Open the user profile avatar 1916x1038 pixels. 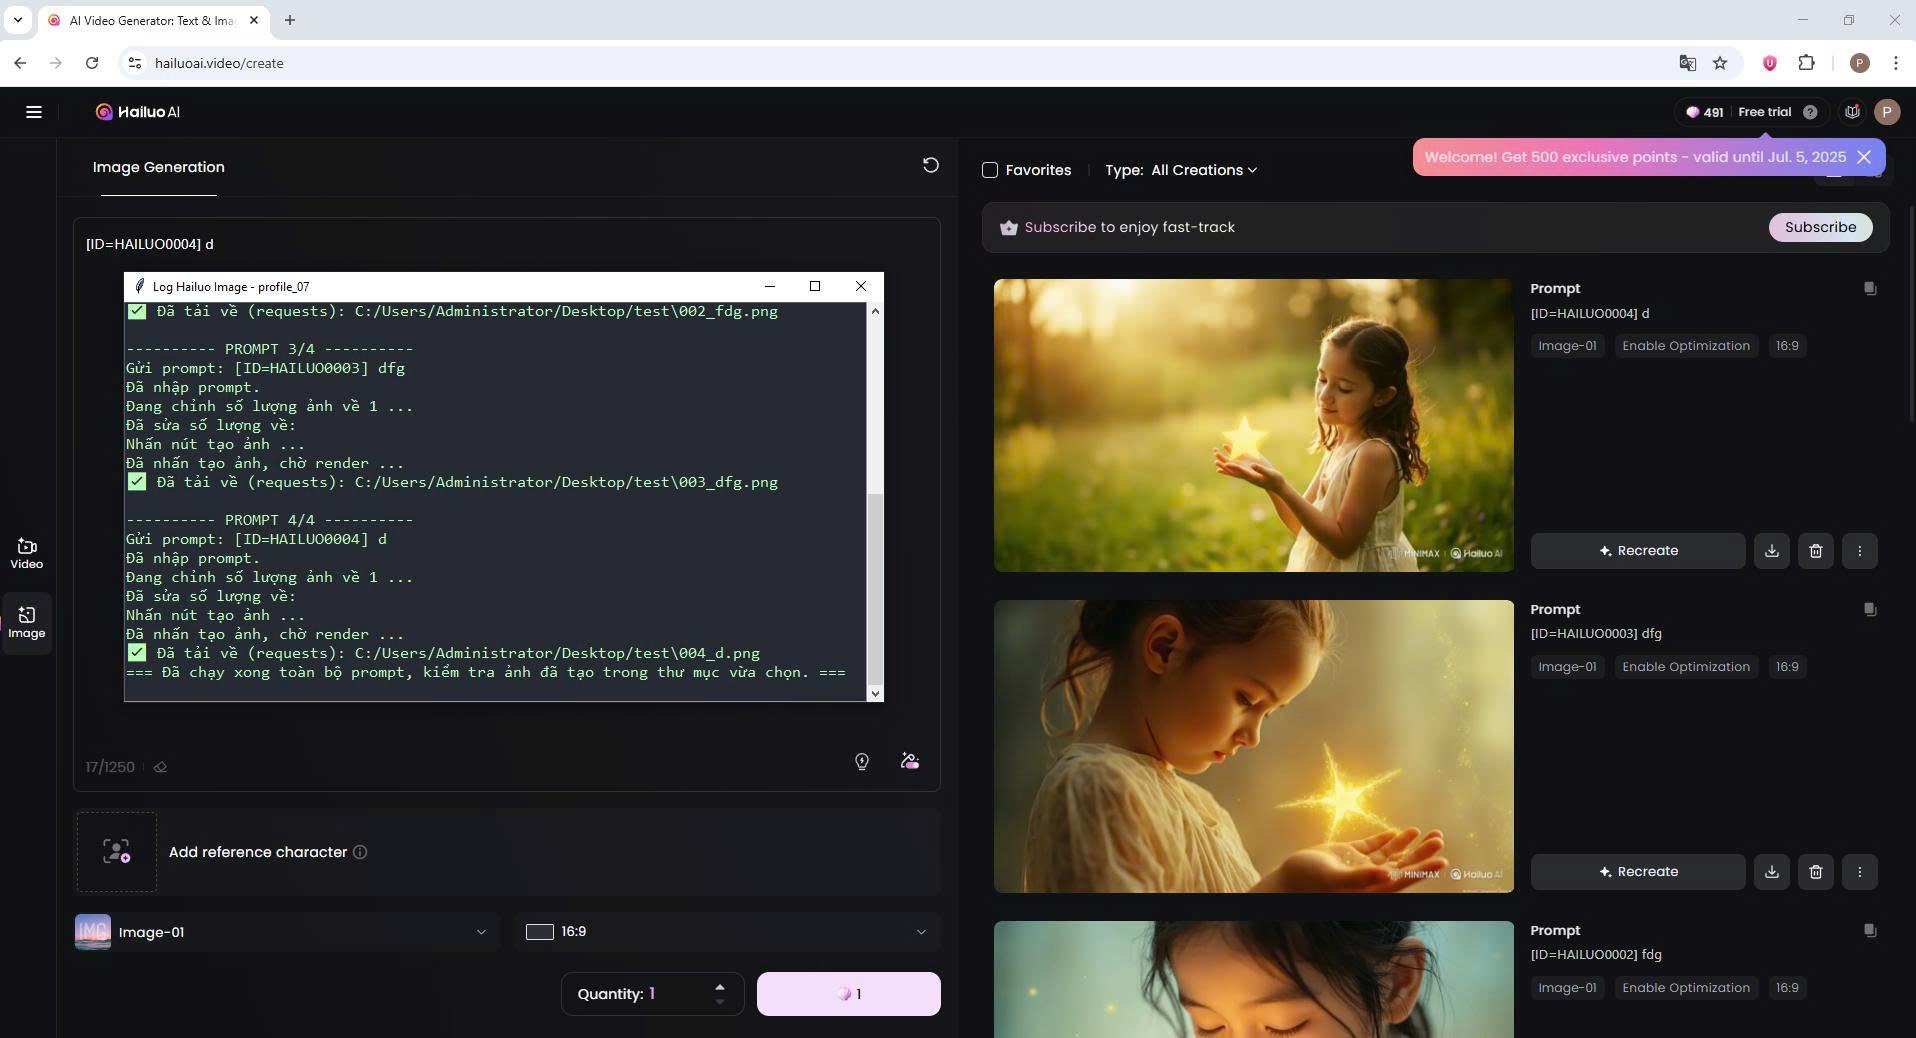1887,112
